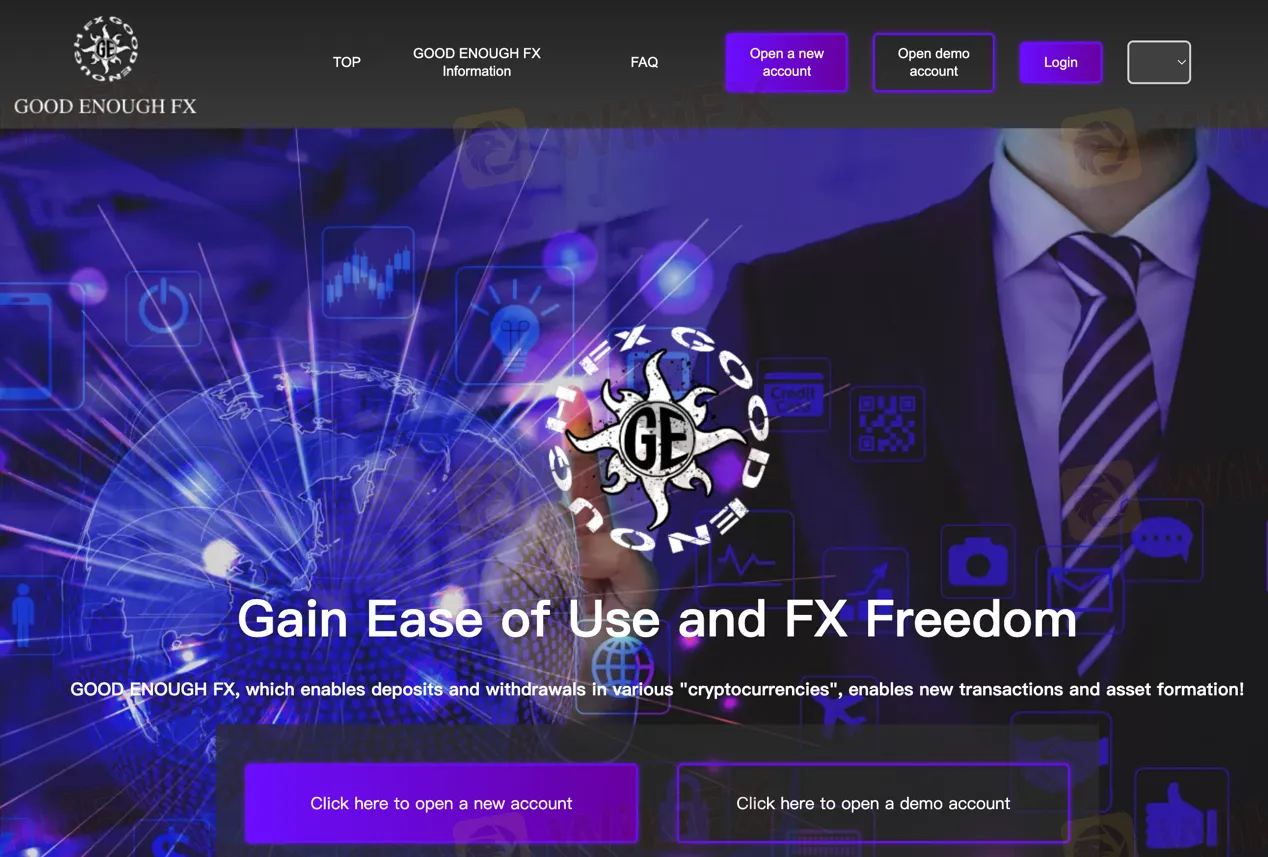Click here to open a demo account
The width and height of the screenshot is (1268, 857).
coord(873,803)
